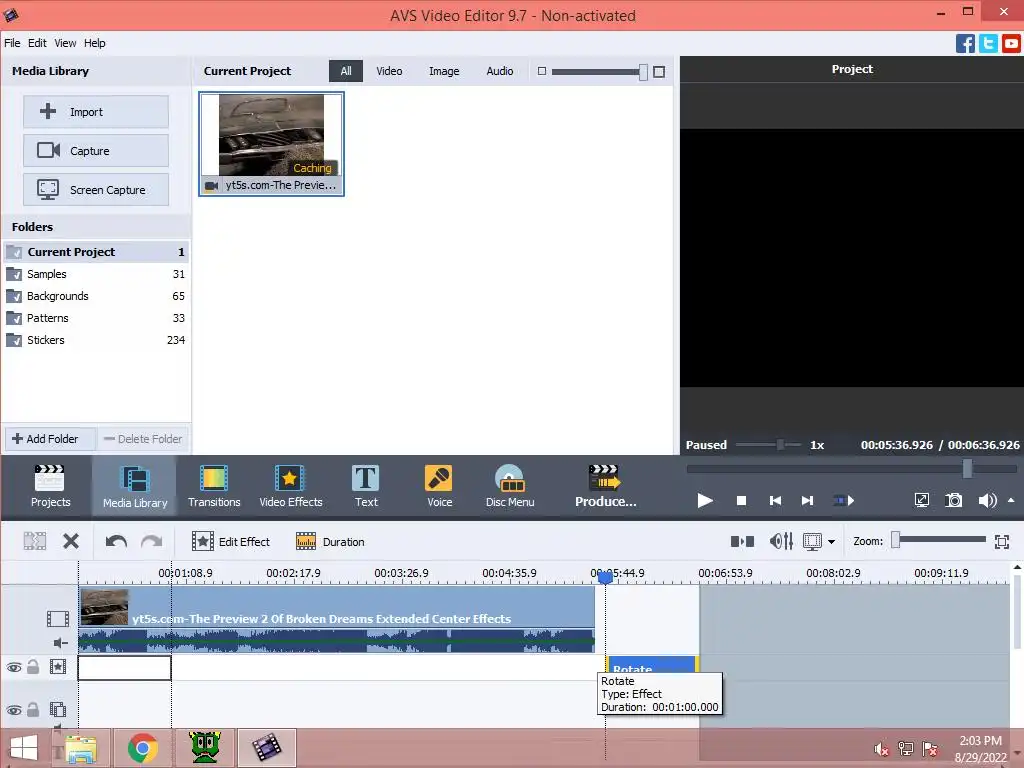Image resolution: width=1024 pixels, height=768 pixels.
Task: Open the Help menu
Action: (x=95, y=43)
